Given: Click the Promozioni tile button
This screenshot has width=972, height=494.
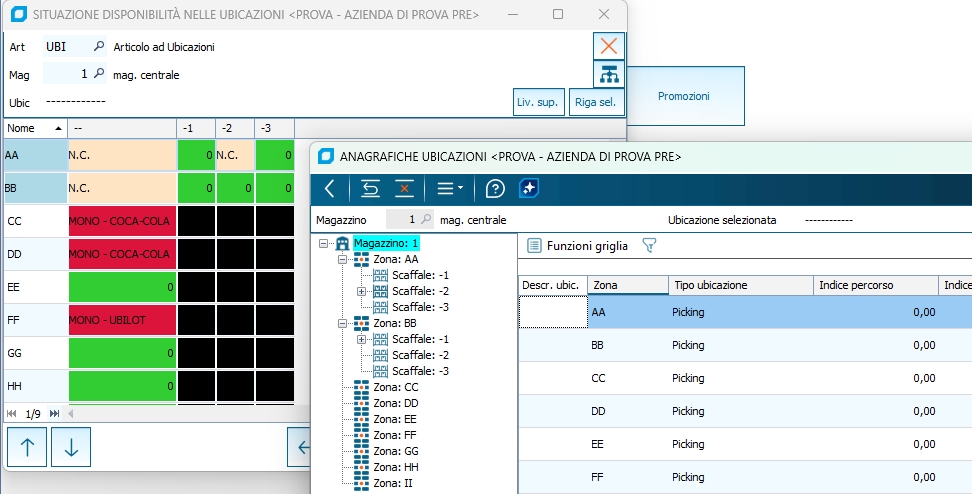Looking at the screenshot, I should click(684, 96).
